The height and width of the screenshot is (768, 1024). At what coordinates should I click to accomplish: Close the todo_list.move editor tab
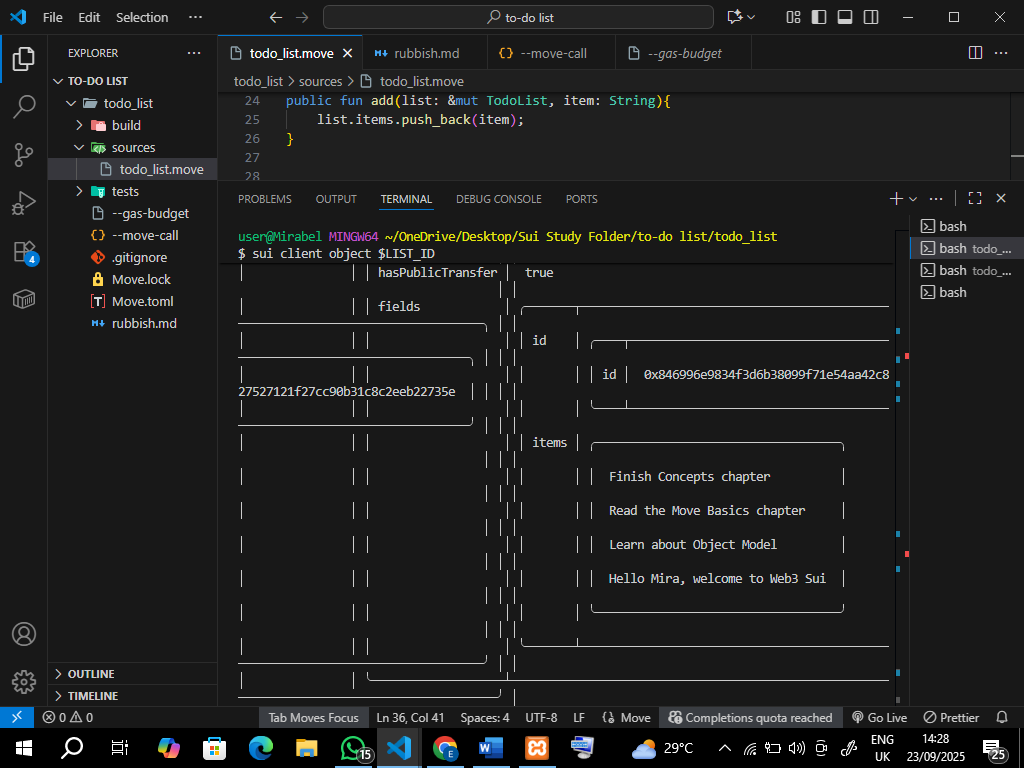[x=347, y=54]
